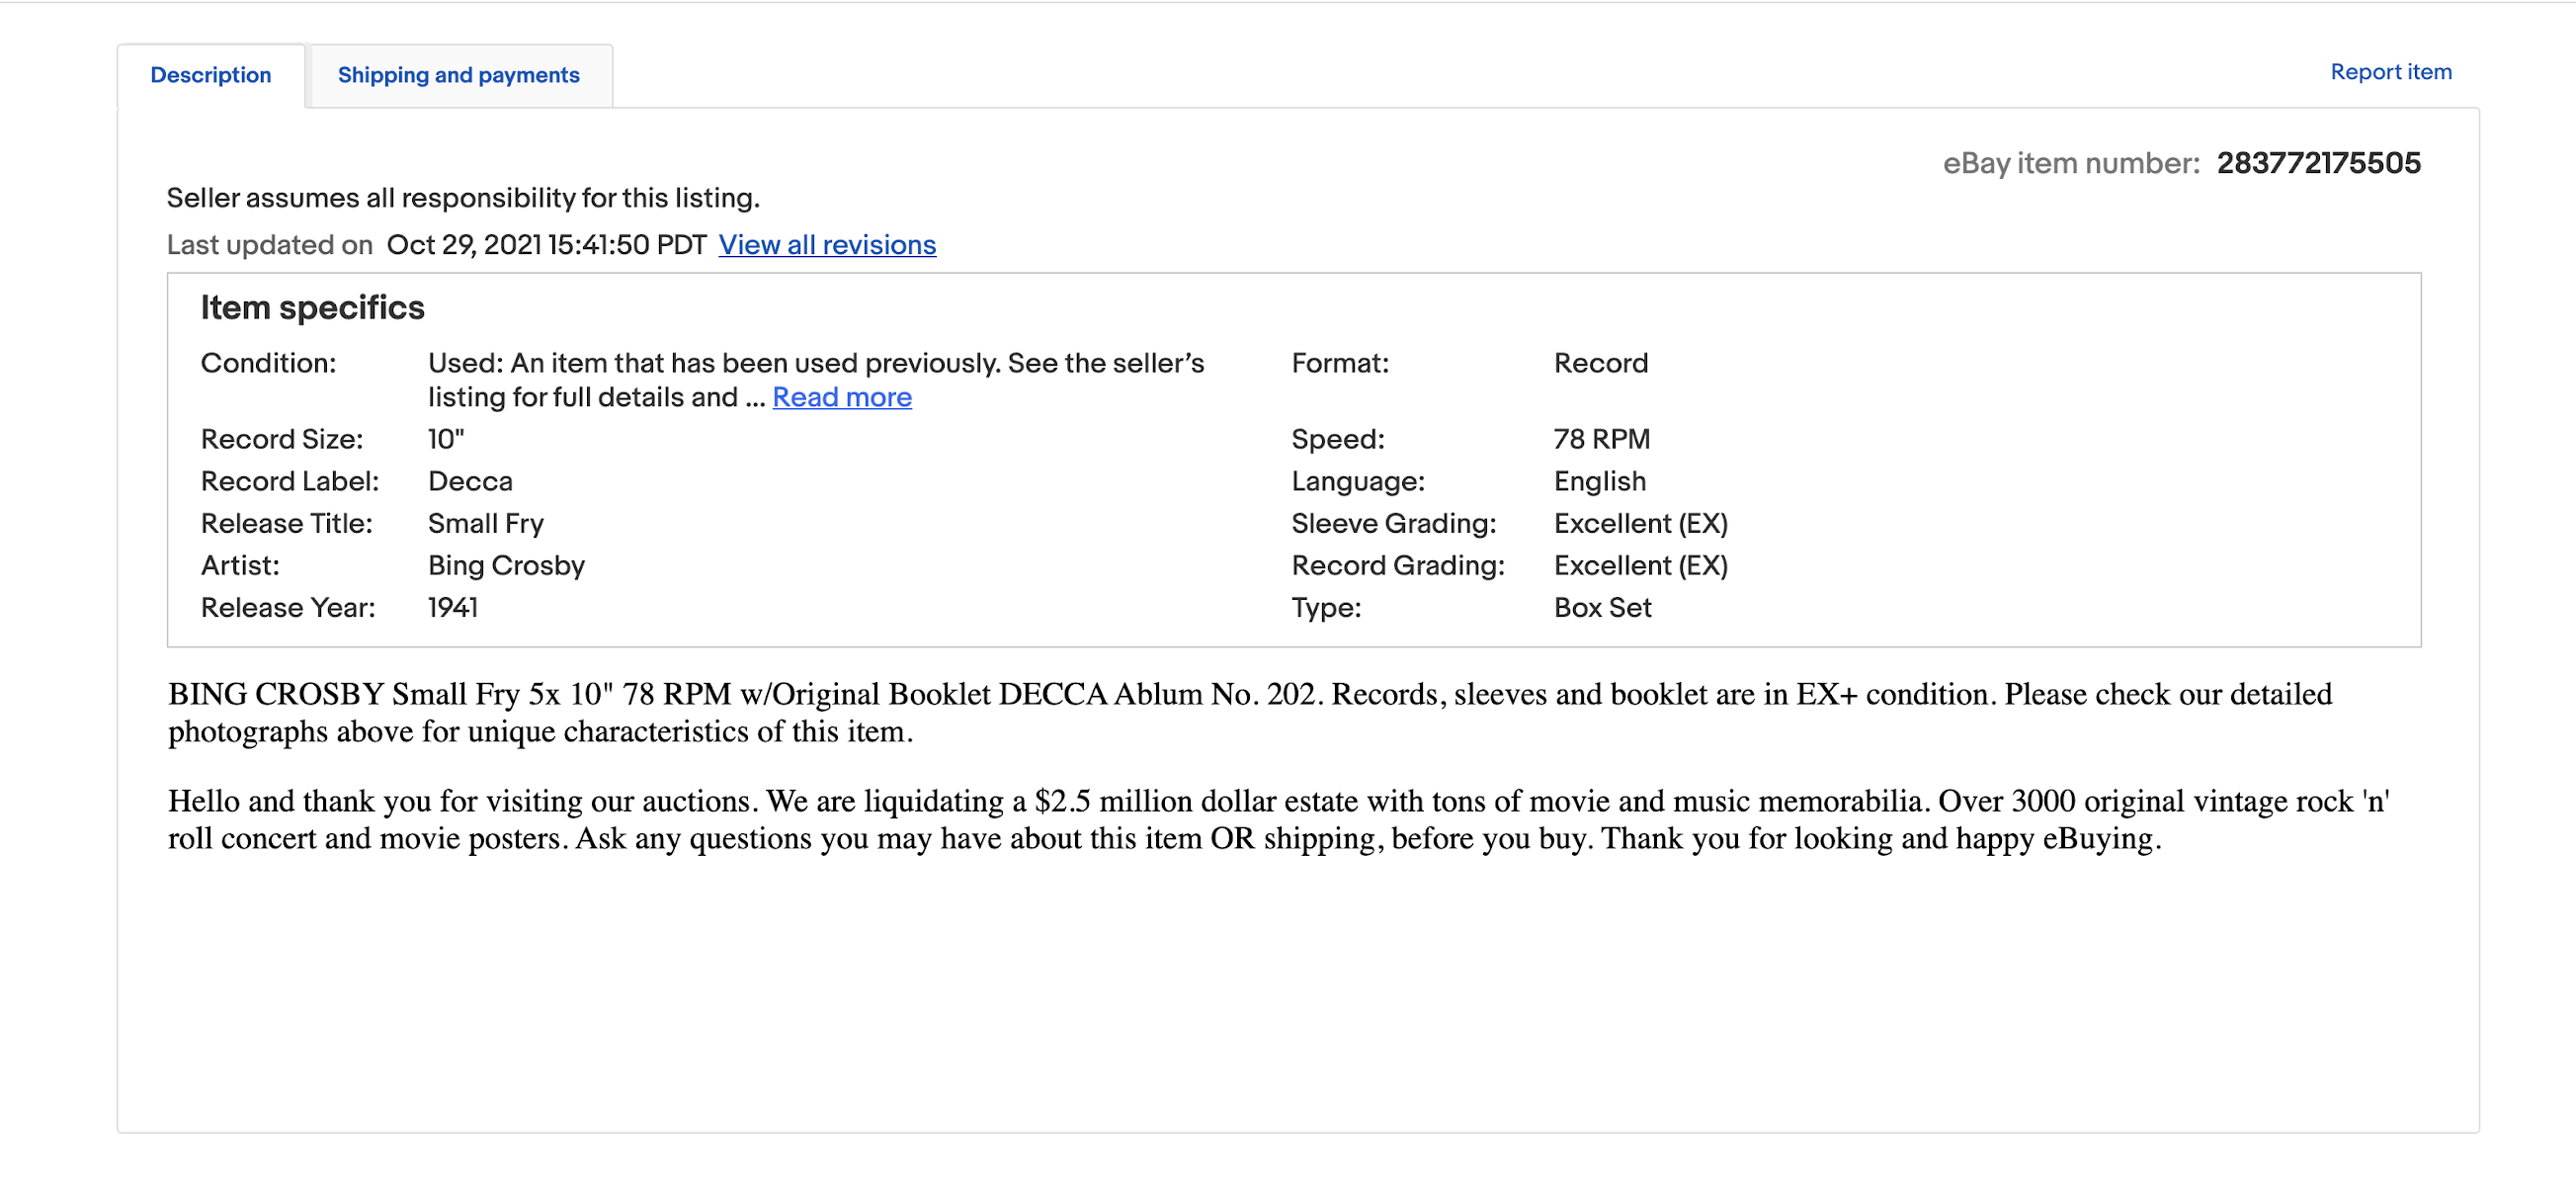Viewport: 2576px width, 1192px height.
Task: Click the Decca record label value
Action: [x=469, y=481]
